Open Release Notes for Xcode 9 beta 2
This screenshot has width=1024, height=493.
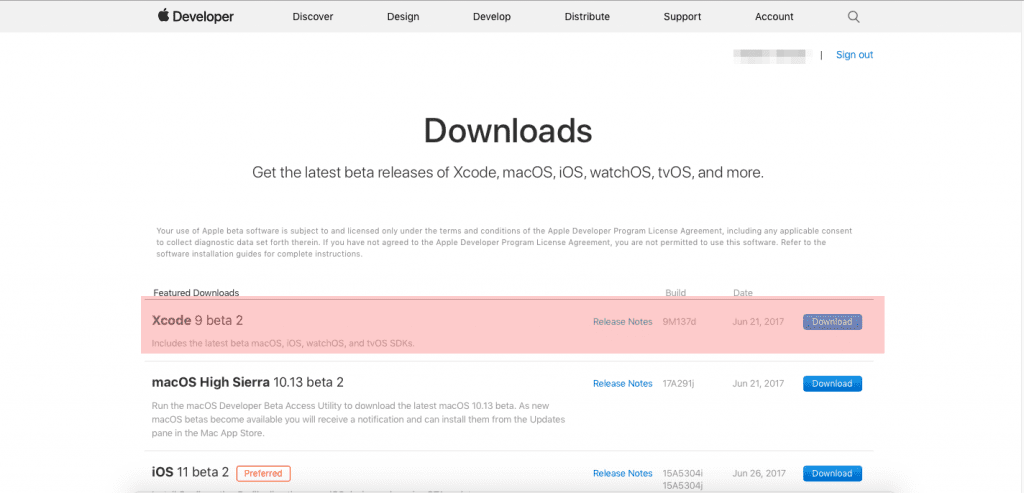point(622,322)
